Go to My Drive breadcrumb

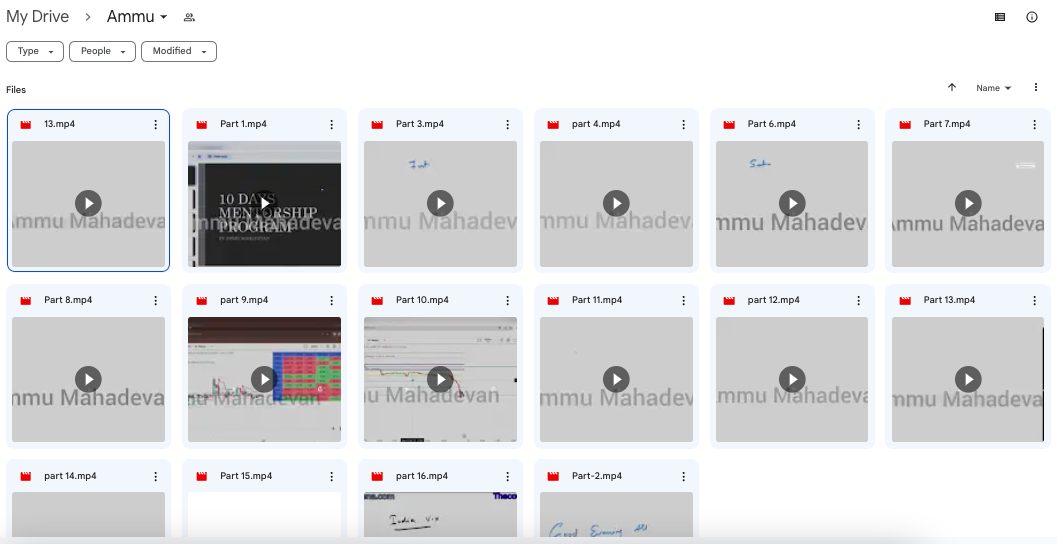38,17
